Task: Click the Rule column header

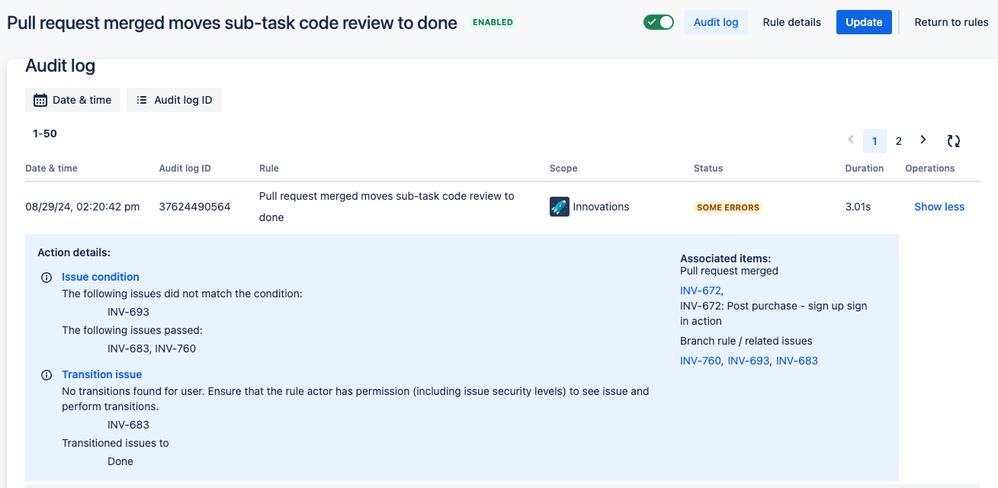Action: click(x=269, y=169)
